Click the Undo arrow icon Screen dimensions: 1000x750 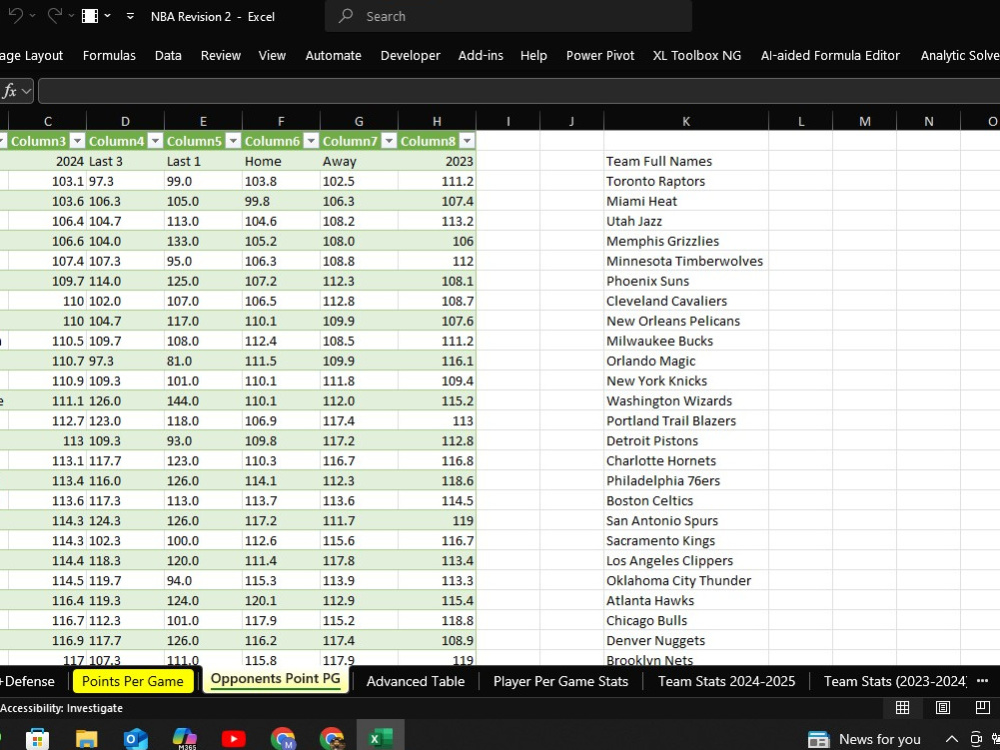coord(15,16)
